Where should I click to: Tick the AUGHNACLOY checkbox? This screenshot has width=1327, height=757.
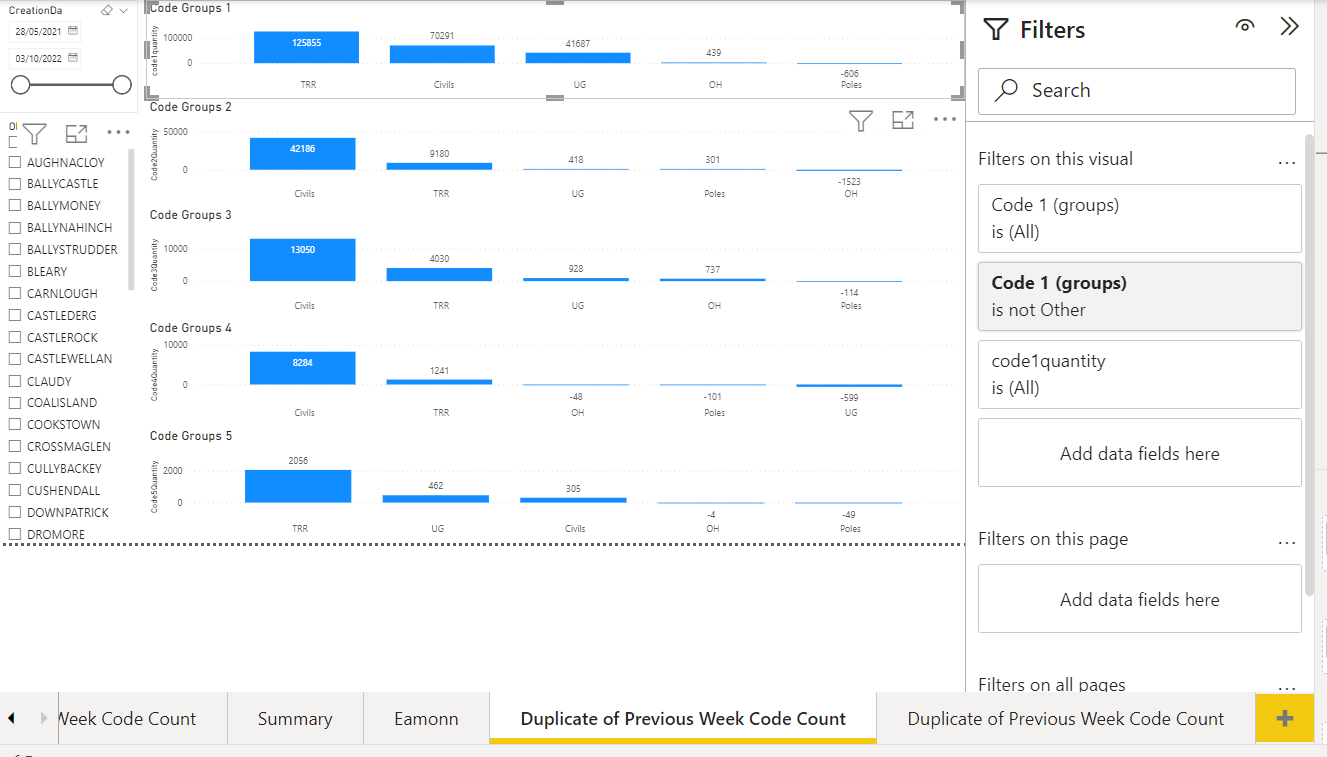tap(15, 163)
